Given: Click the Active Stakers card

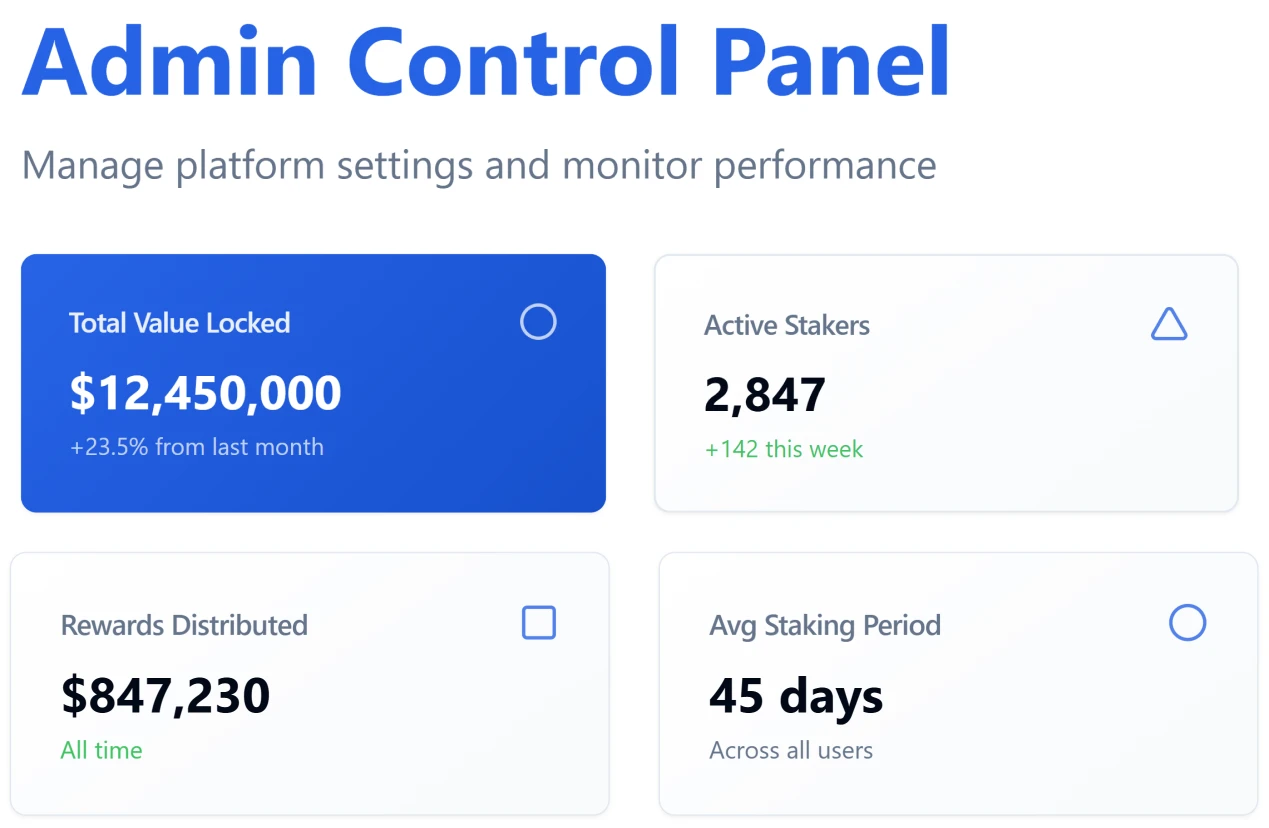Looking at the screenshot, I should [946, 383].
